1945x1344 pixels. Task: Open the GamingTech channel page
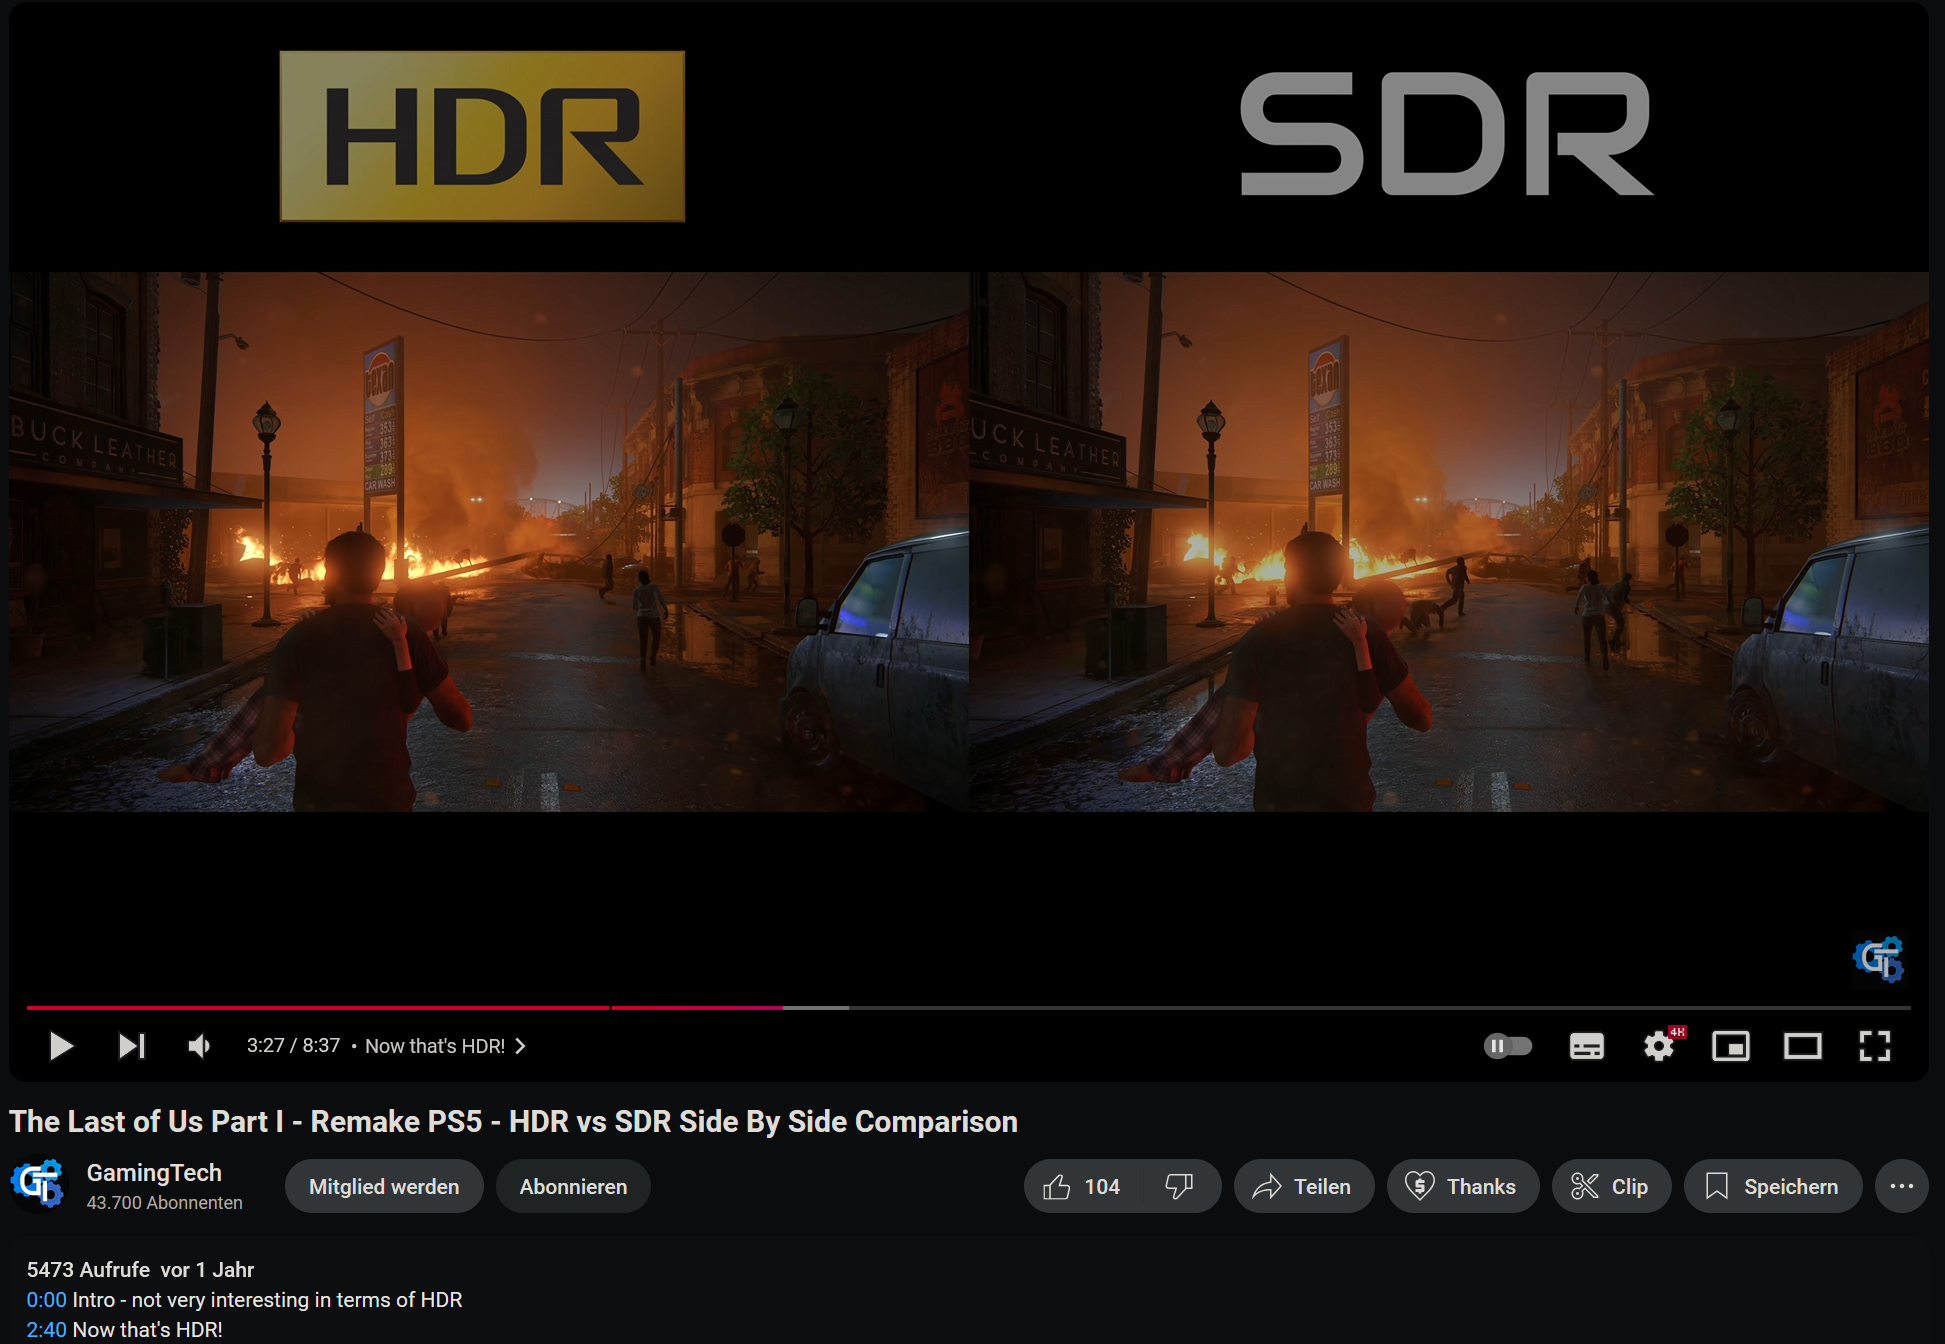155,1172
